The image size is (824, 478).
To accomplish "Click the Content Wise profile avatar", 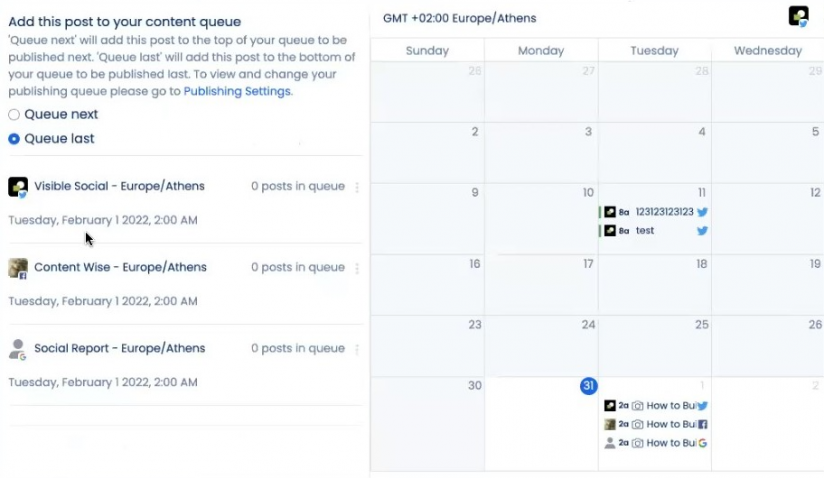I will (18, 268).
